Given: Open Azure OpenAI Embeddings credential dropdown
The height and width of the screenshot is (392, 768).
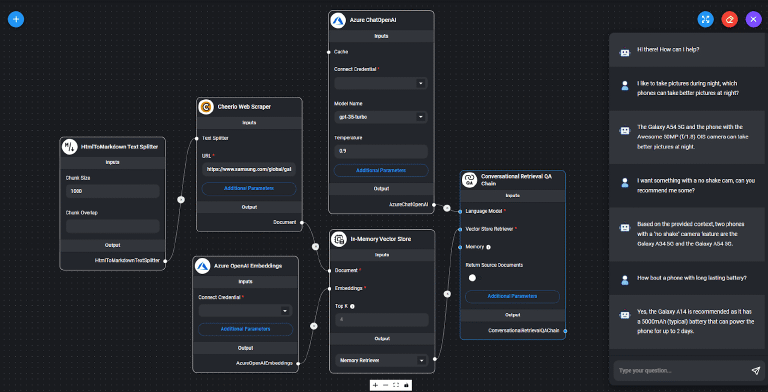Looking at the screenshot, I should pos(245,311).
